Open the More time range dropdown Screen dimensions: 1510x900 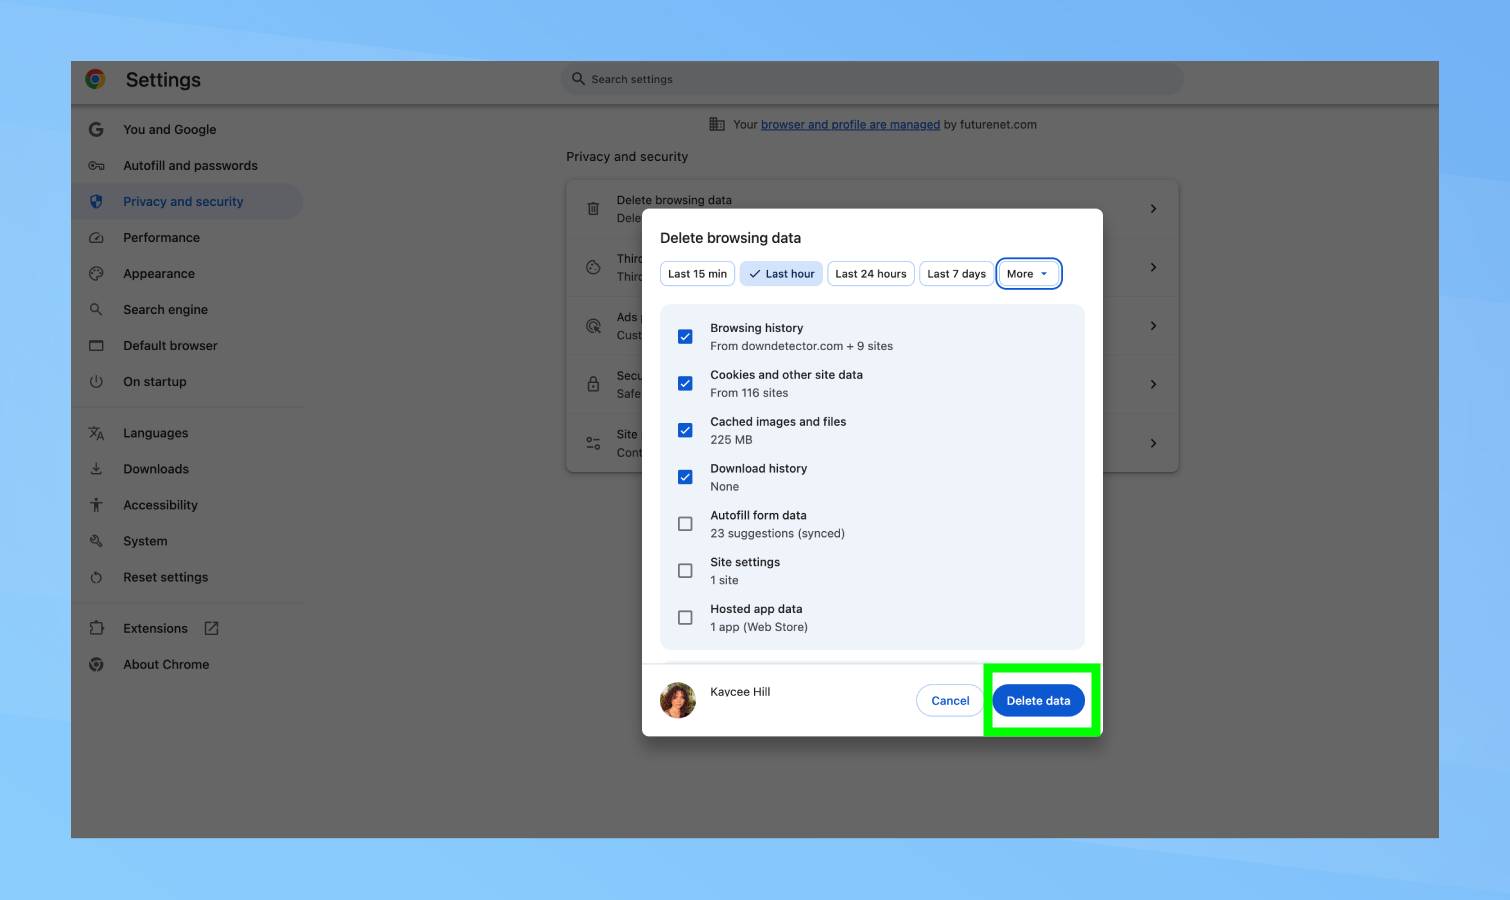[x=1027, y=274]
